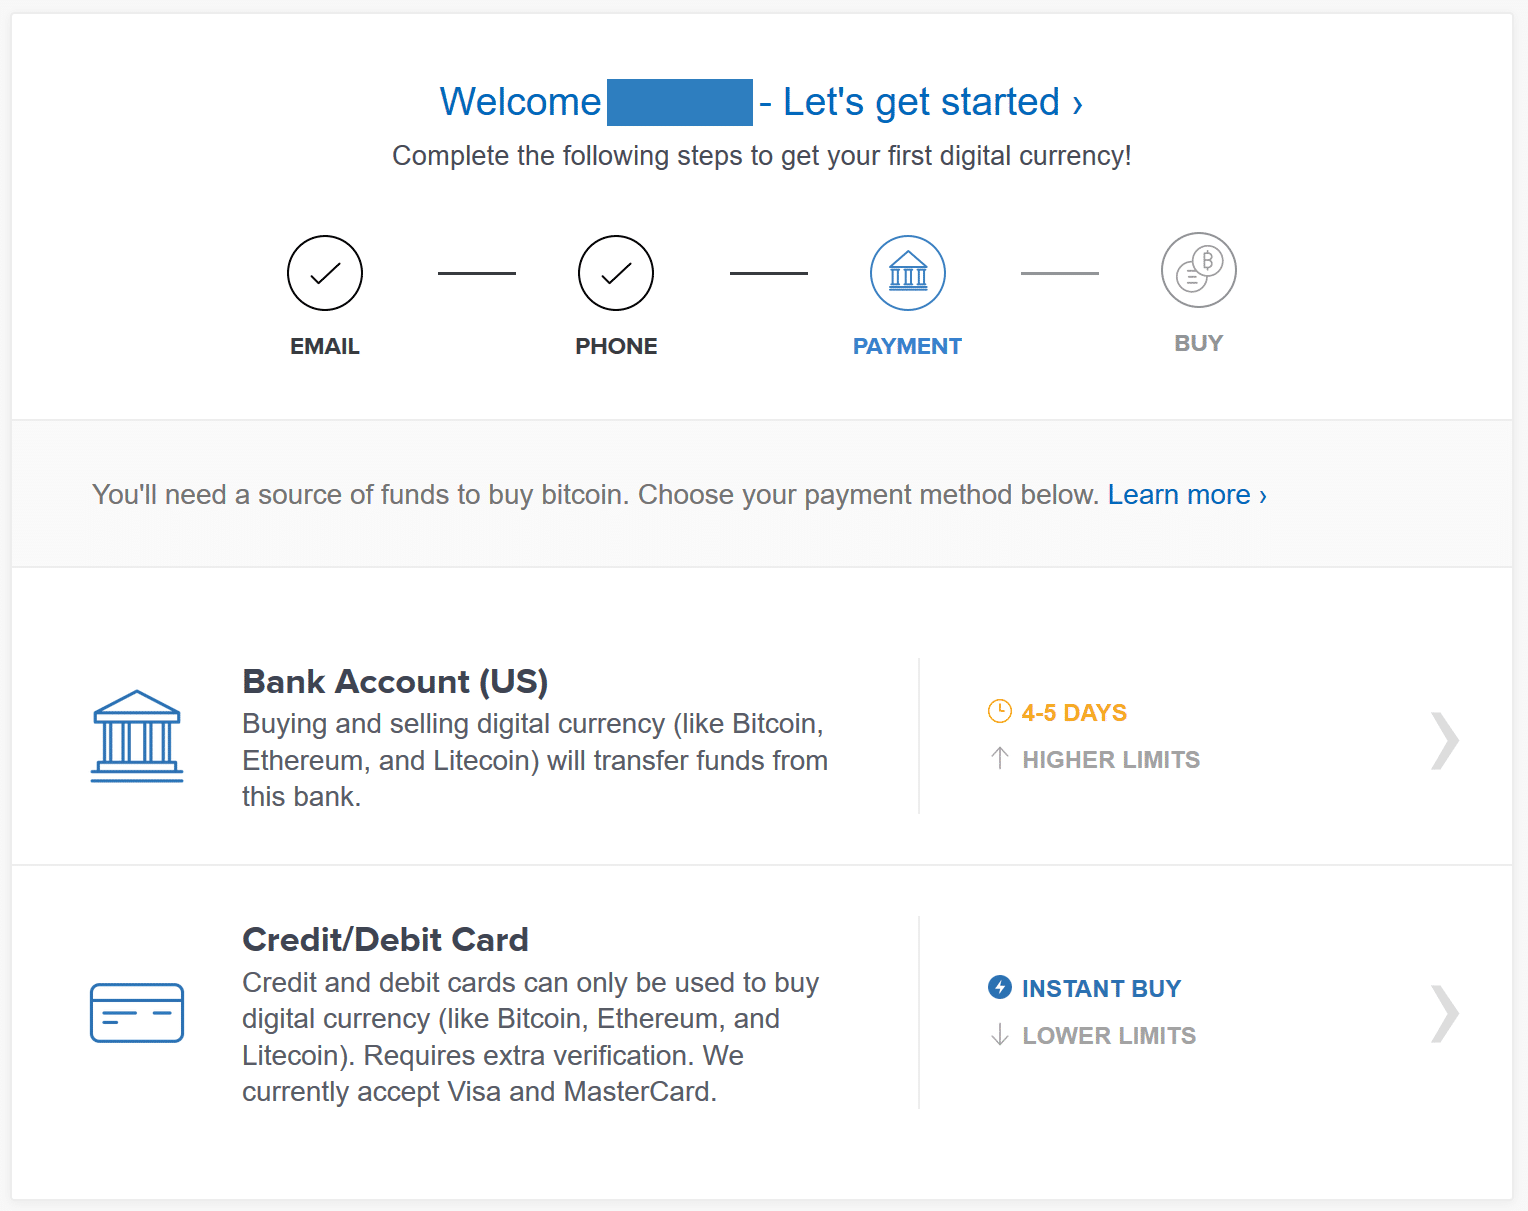Select the Bank Account (US) payment method
1528x1211 pixels.
pos(395,682)
